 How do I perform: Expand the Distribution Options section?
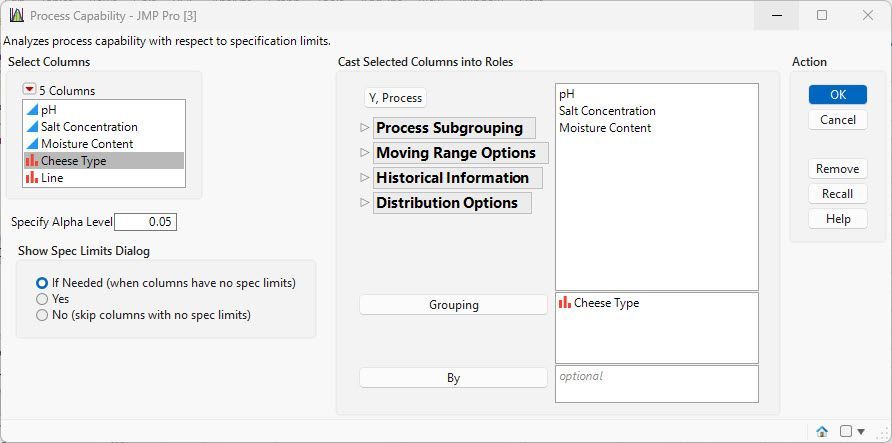pos(364,203)
